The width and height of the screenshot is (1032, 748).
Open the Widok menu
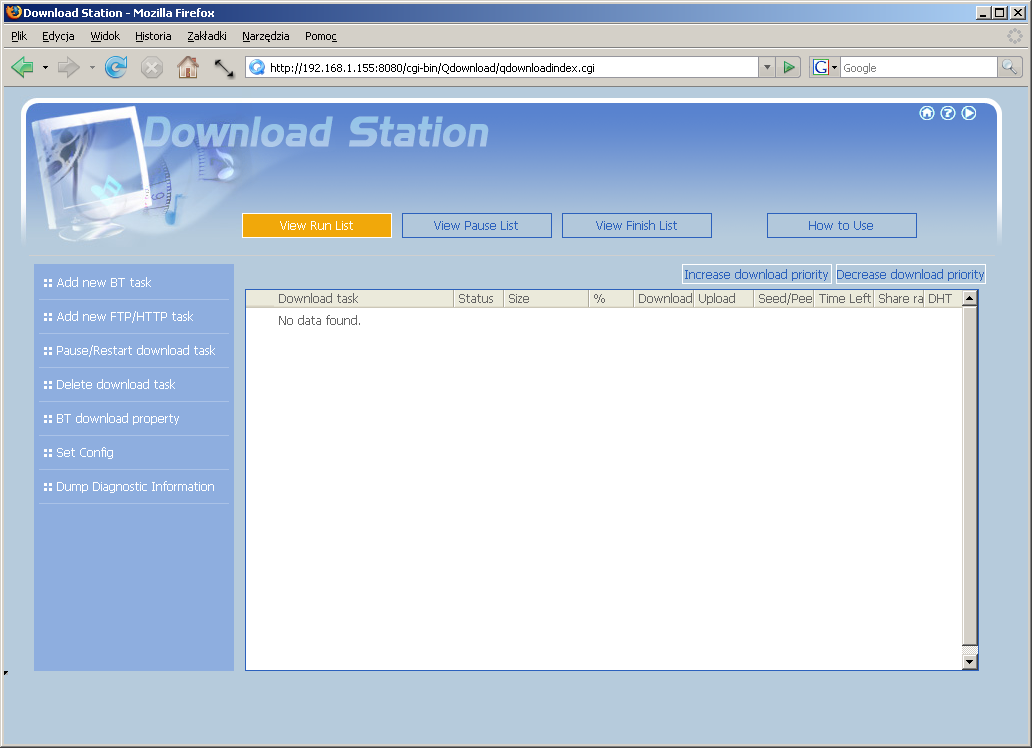point(105,36)
